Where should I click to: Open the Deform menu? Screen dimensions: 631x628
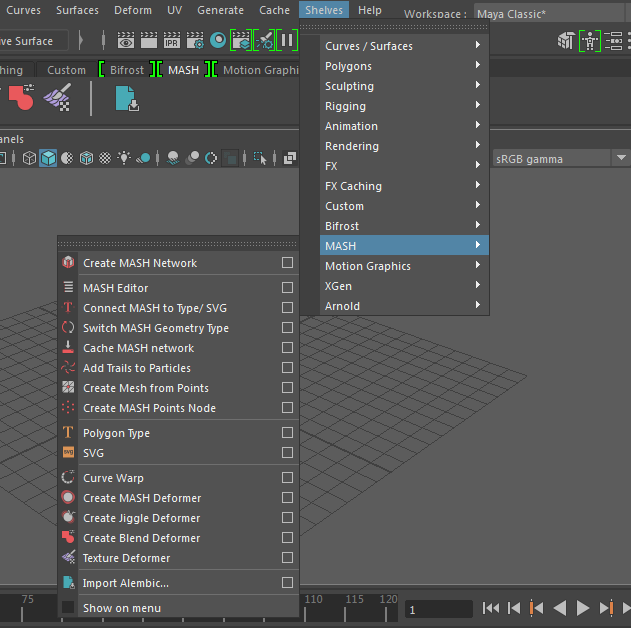click(x=133, y=10)
